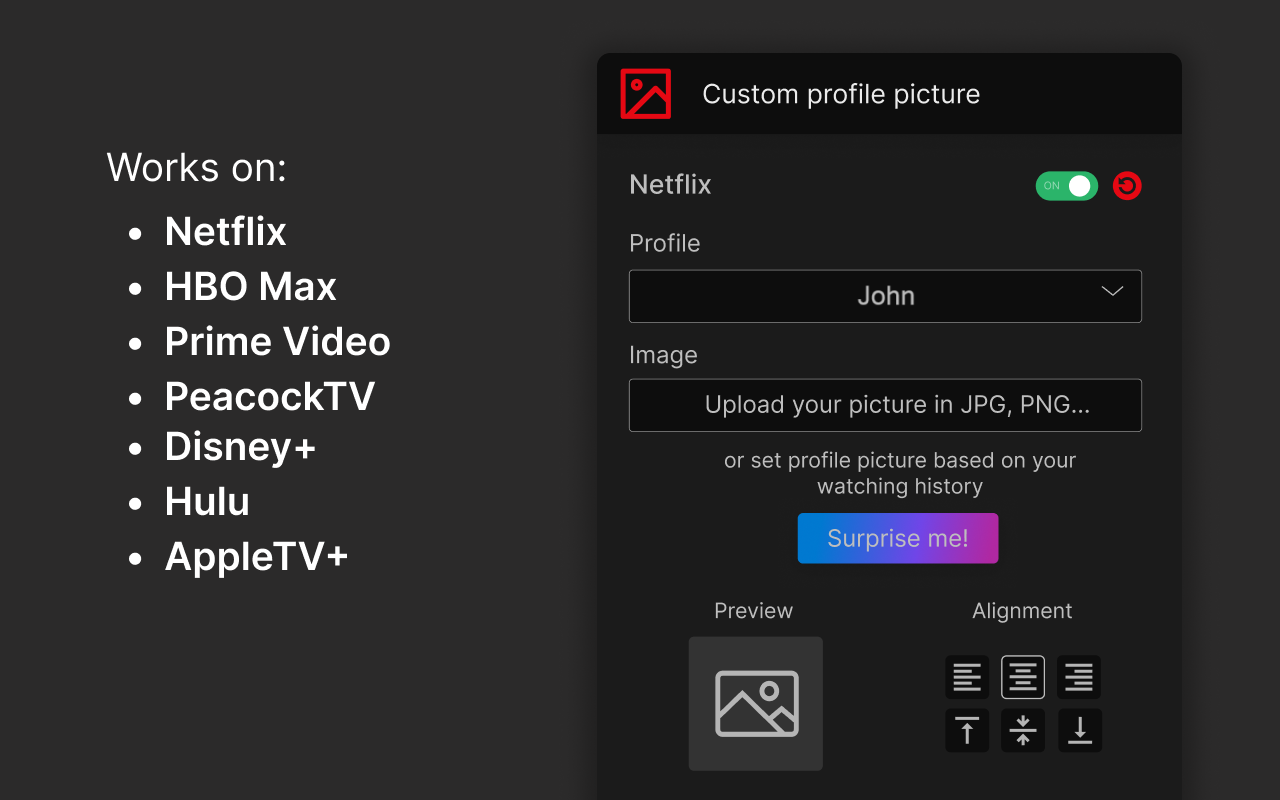Click the Surprise me! button
The height and width of the screenshot is (800, 1280).
pyautogui.click(x=897, y=538)
